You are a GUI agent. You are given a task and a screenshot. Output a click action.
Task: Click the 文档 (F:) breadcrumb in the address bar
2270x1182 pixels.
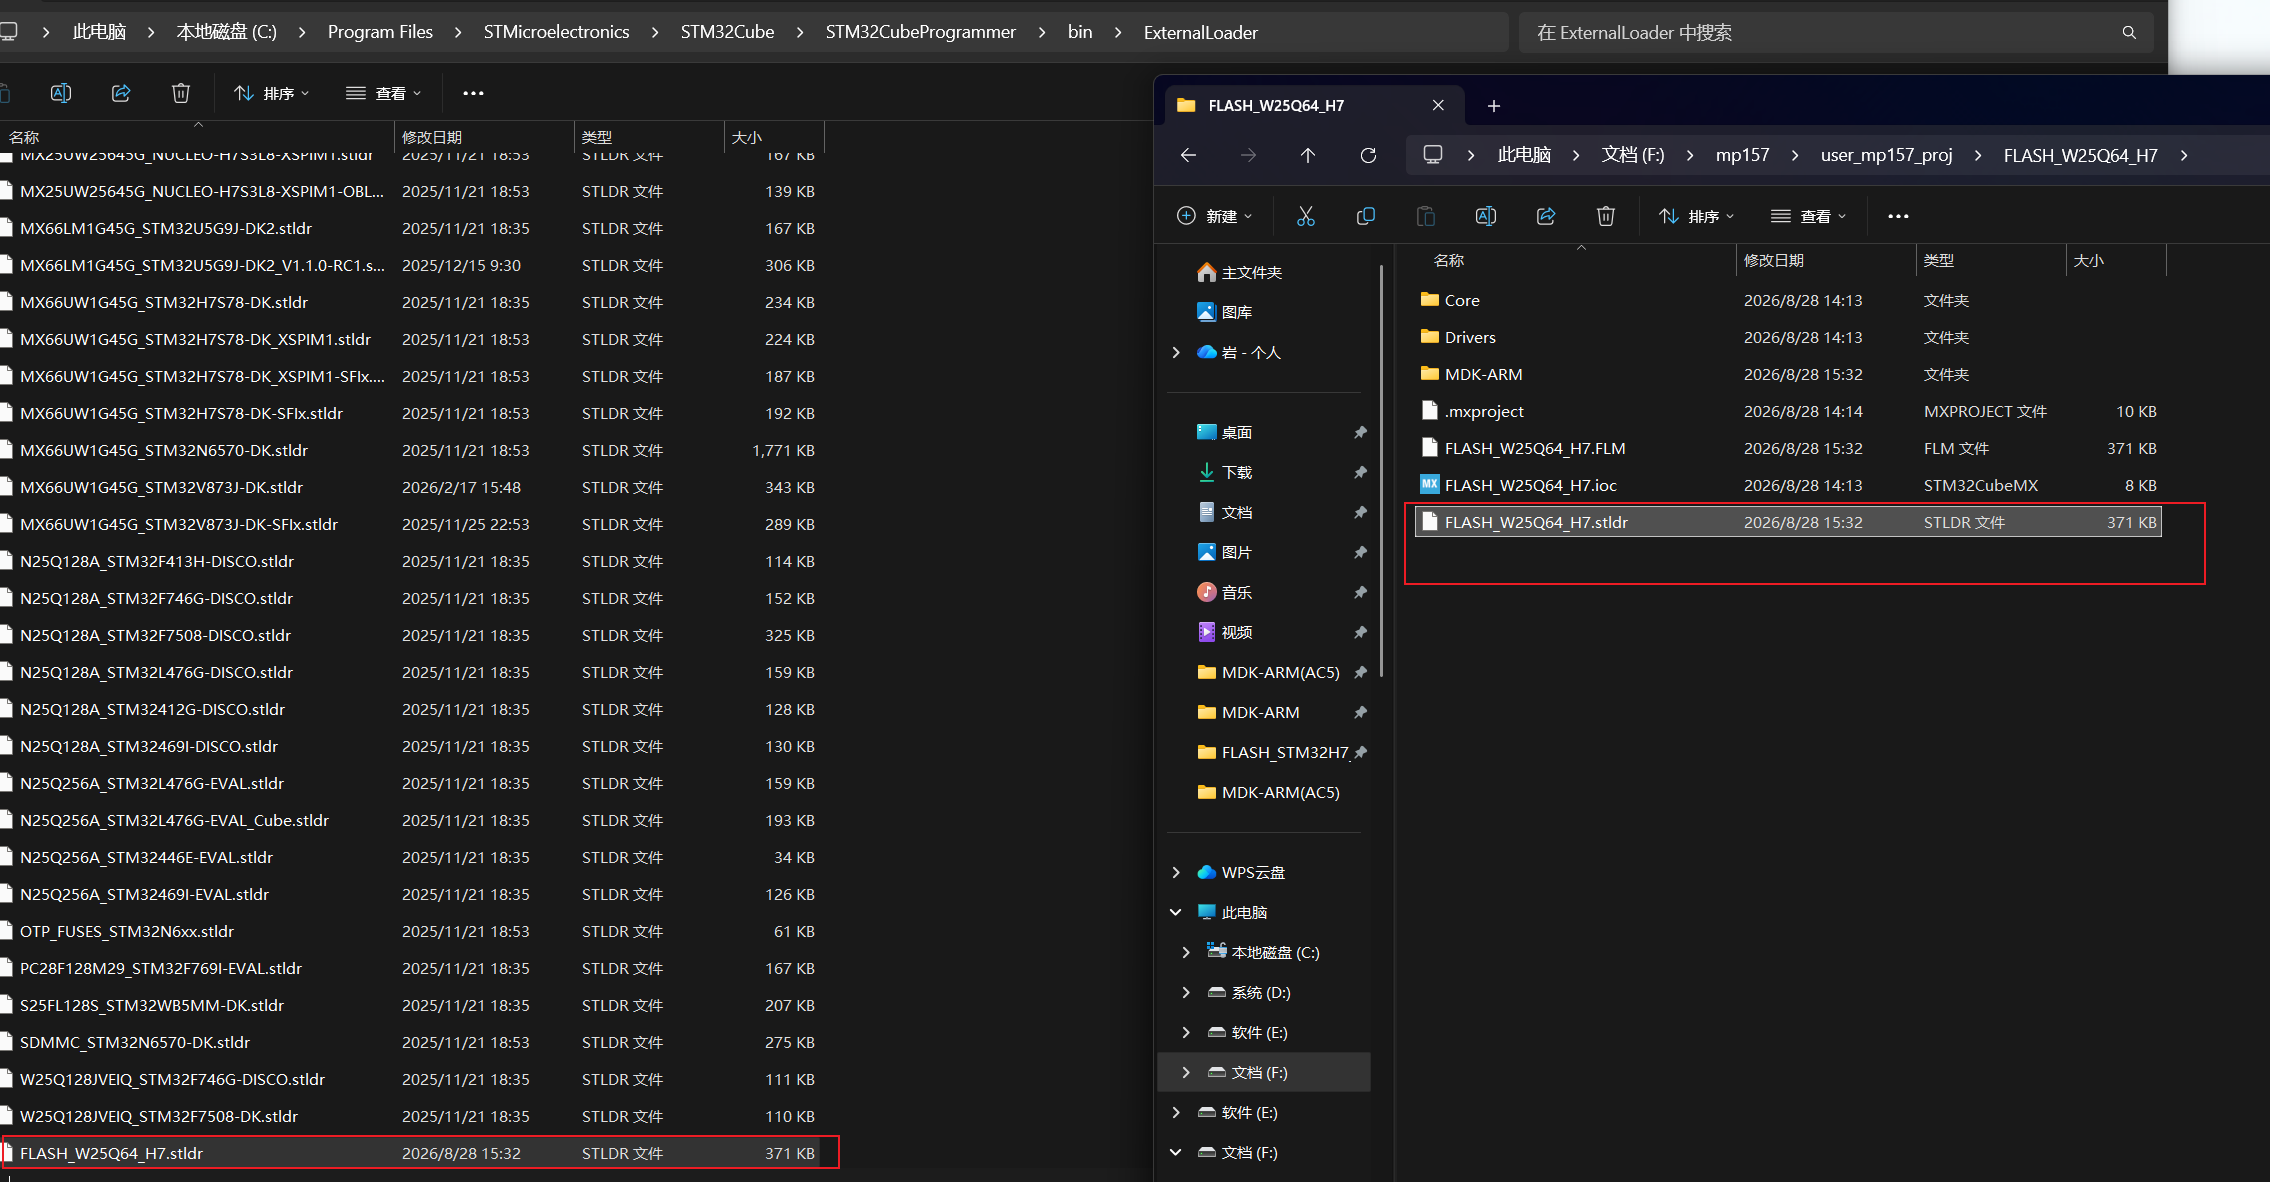click(x=1633, y=155)
